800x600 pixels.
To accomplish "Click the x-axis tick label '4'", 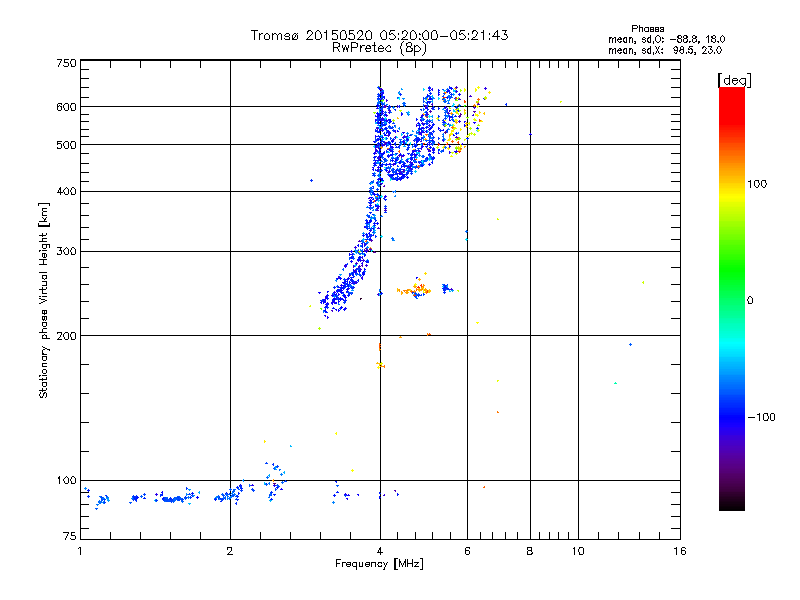I will (380, 551).
